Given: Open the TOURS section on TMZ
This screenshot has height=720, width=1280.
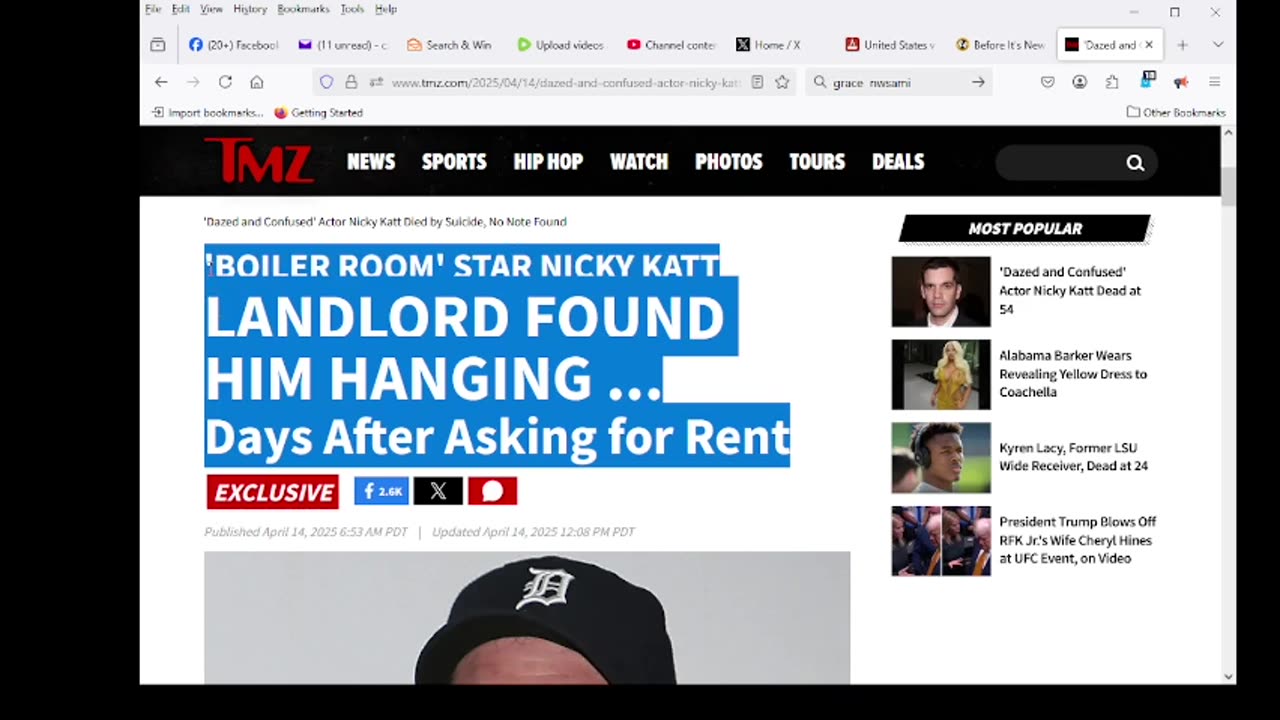Looking at the screenshot, I should (x=817, y=162).
